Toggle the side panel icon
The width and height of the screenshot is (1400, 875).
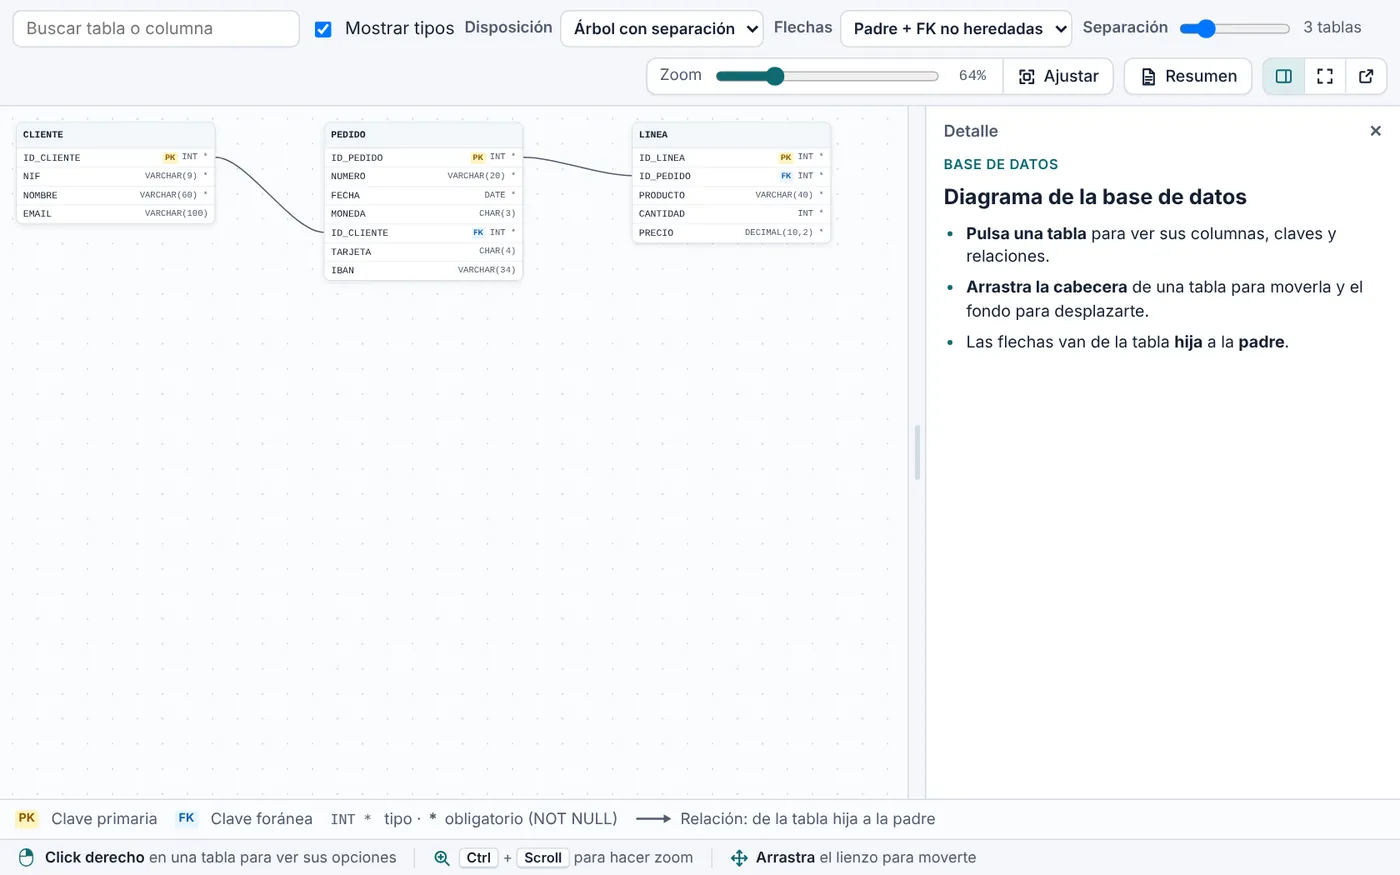[x=1284, y=76]
